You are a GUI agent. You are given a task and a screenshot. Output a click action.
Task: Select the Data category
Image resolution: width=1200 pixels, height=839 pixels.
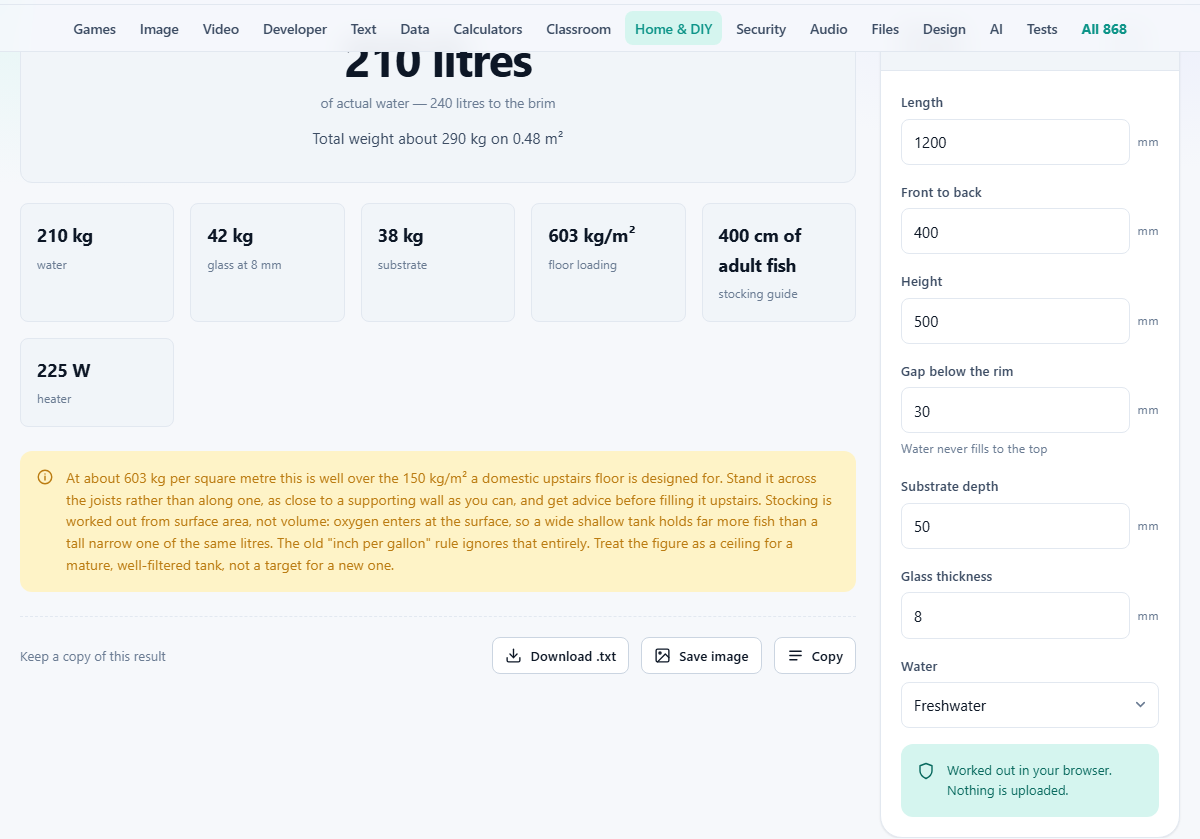[415, 29]
